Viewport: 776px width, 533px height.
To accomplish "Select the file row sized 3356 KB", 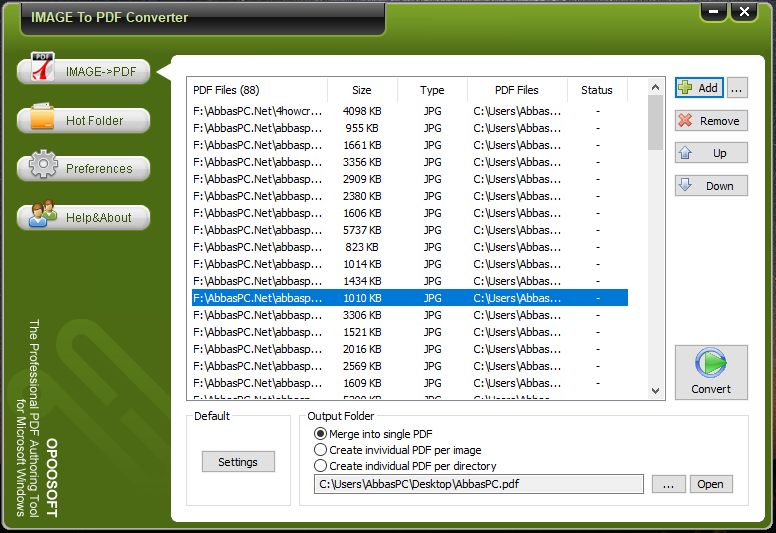I will coord(410,162).
